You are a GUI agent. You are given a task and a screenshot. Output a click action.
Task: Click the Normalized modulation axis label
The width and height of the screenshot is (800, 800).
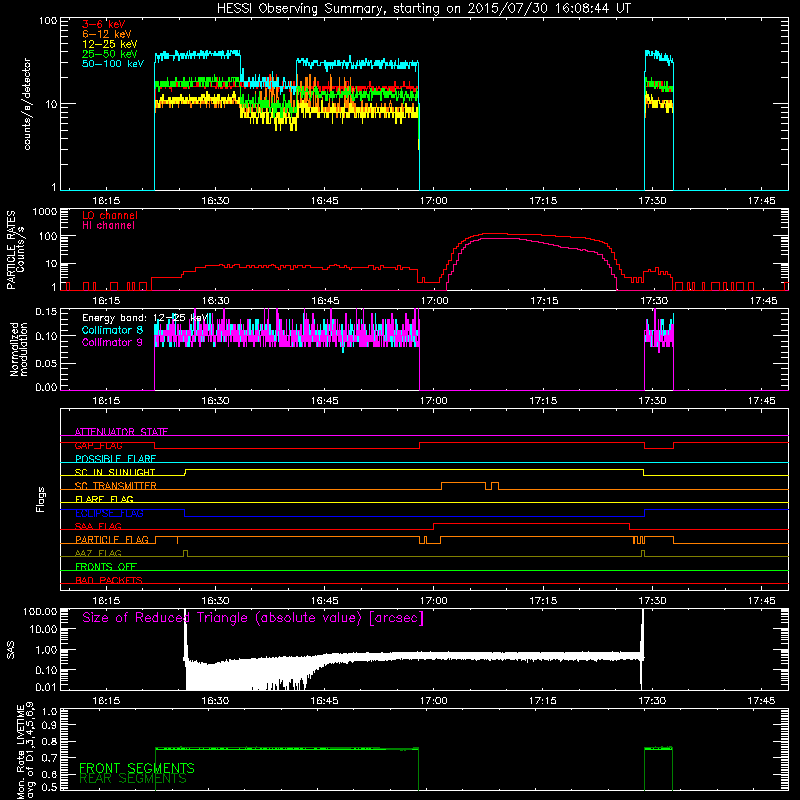click(18, 349)
